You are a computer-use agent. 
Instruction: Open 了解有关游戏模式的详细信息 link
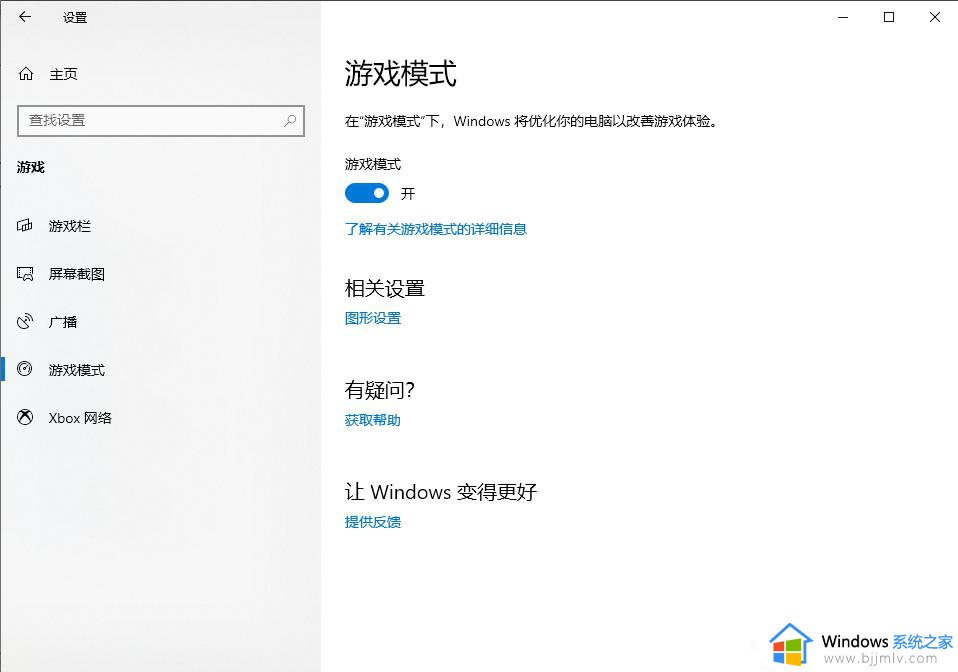(436, 229)
